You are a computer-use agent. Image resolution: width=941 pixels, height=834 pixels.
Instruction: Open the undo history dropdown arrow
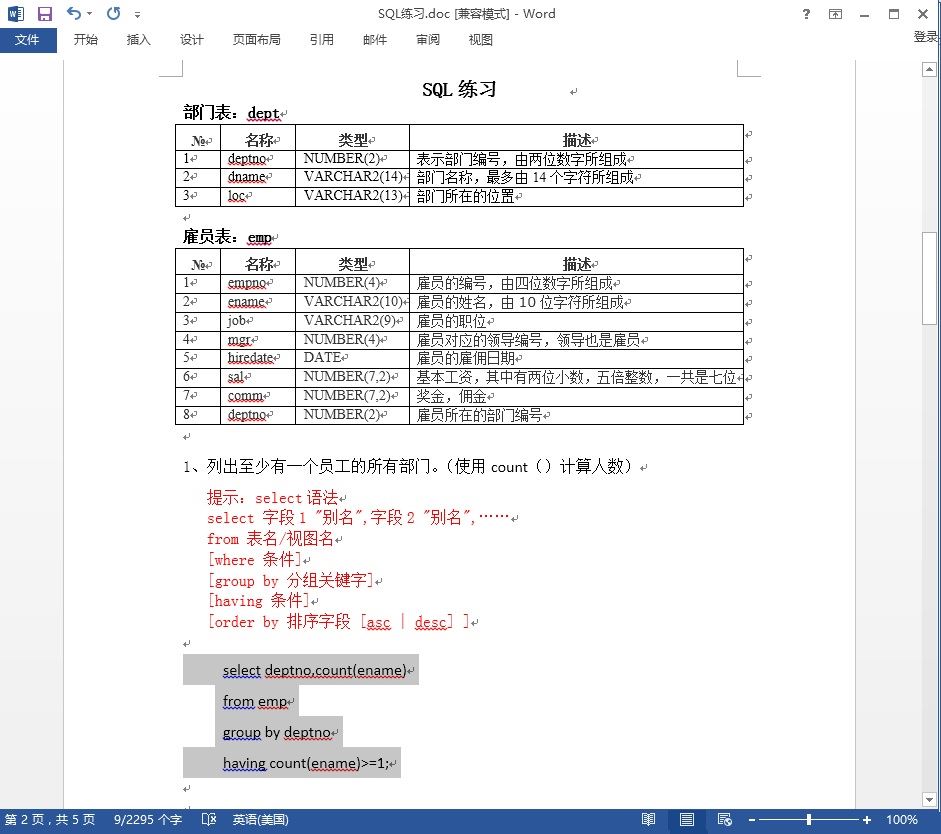[x=89, y=14]
